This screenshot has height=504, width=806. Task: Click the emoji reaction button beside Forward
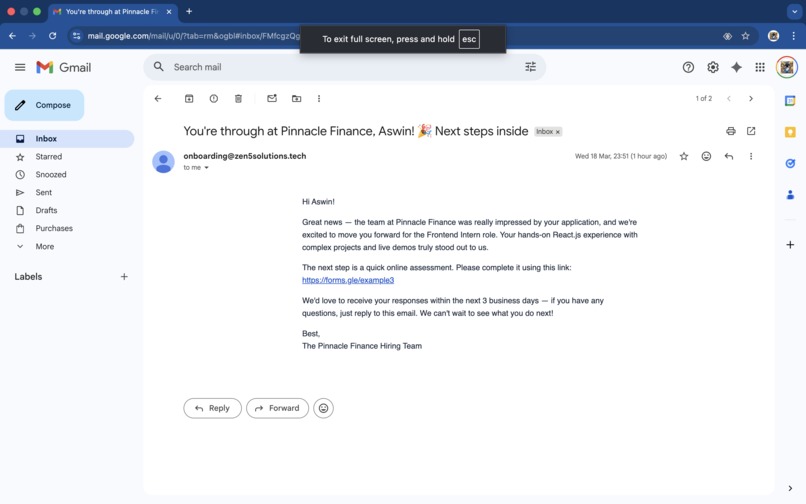(323, 408)
